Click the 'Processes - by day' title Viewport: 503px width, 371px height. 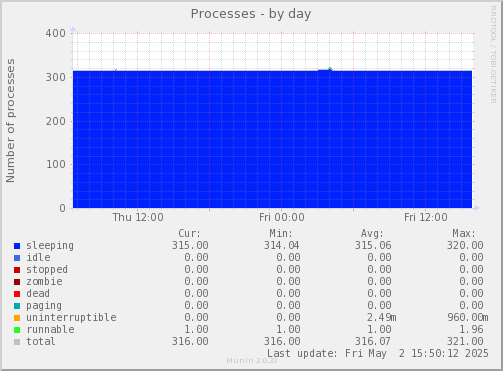[x=251, y=14]
